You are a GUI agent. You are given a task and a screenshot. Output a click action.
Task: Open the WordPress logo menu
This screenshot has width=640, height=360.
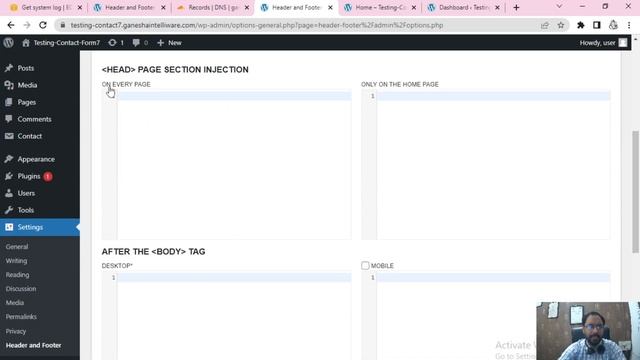point(8,42)
